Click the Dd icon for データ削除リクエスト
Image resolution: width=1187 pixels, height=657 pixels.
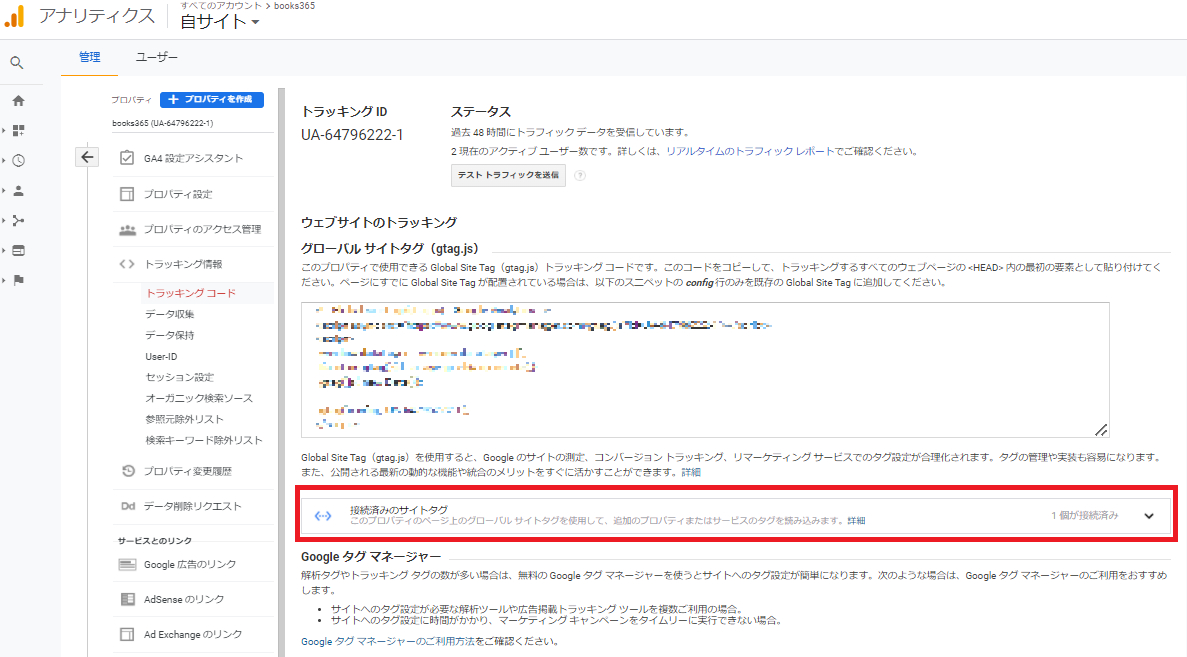coord(127,506)
